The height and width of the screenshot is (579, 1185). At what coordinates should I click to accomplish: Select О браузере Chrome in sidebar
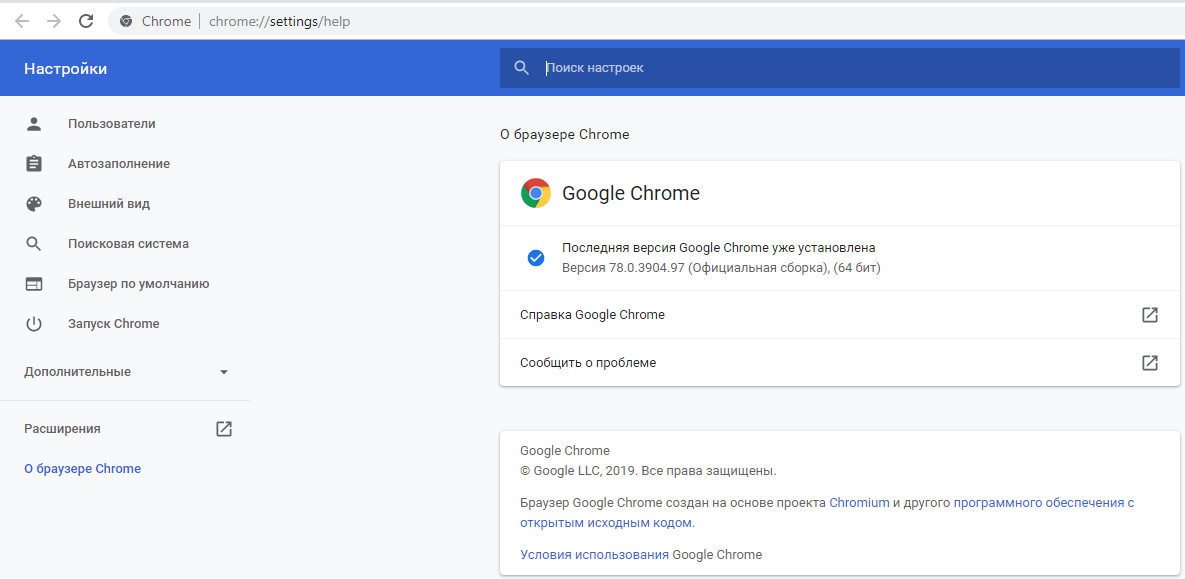pos(82,469)
